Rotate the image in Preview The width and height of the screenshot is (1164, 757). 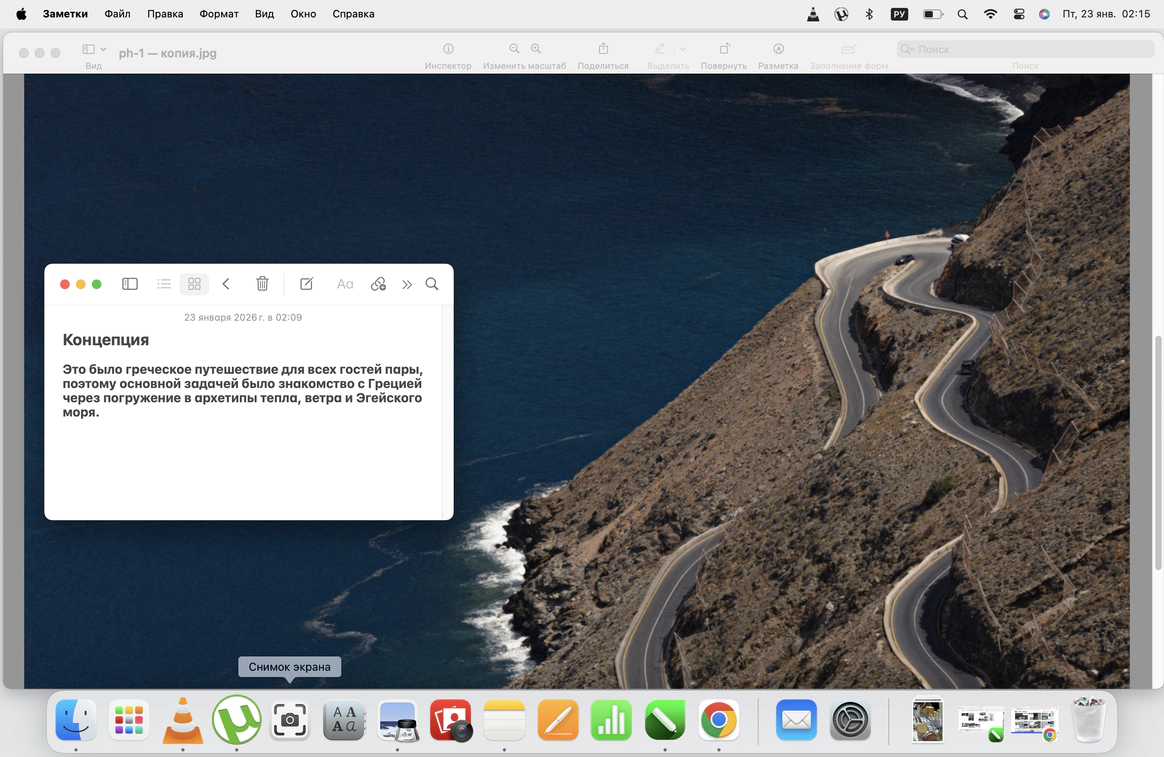click(724, 49)
